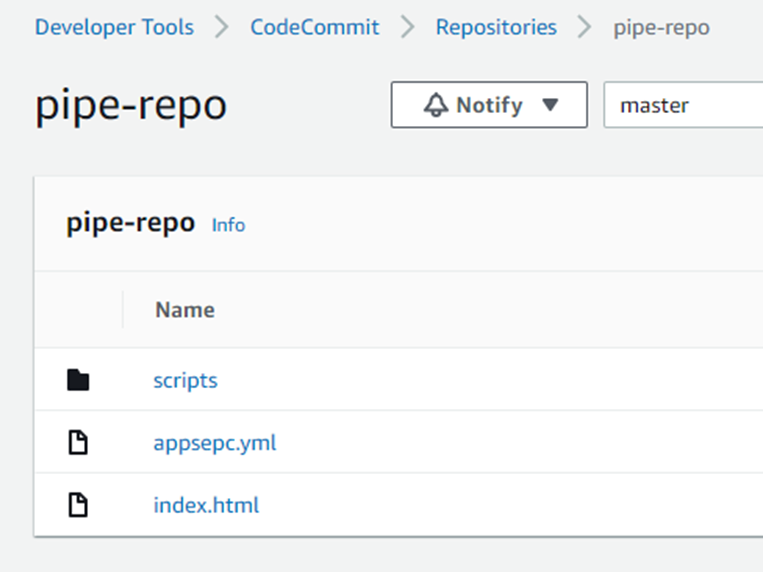
Task: Click the Name column header
Action: (185, 310)
